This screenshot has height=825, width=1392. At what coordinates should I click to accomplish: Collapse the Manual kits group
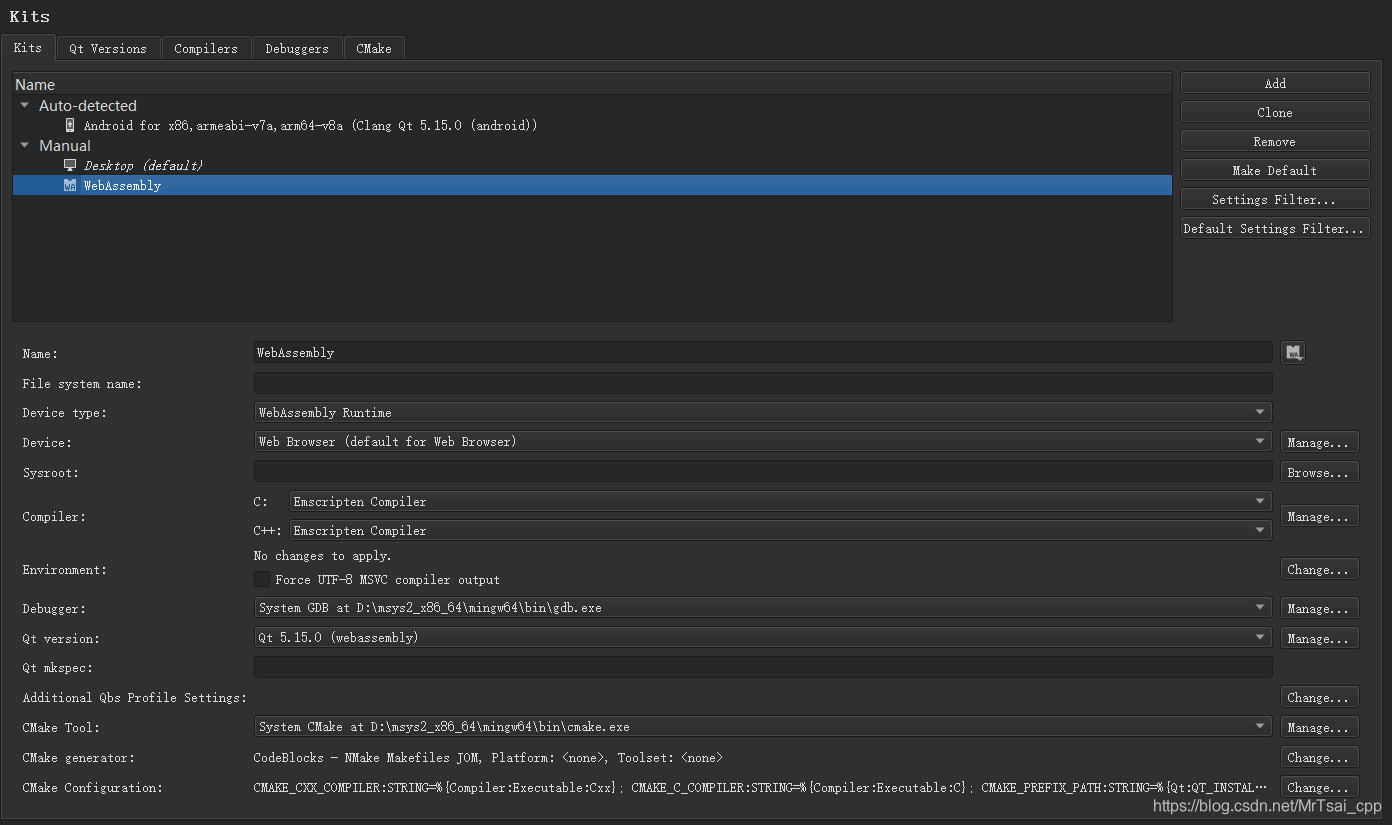[25, 145]
